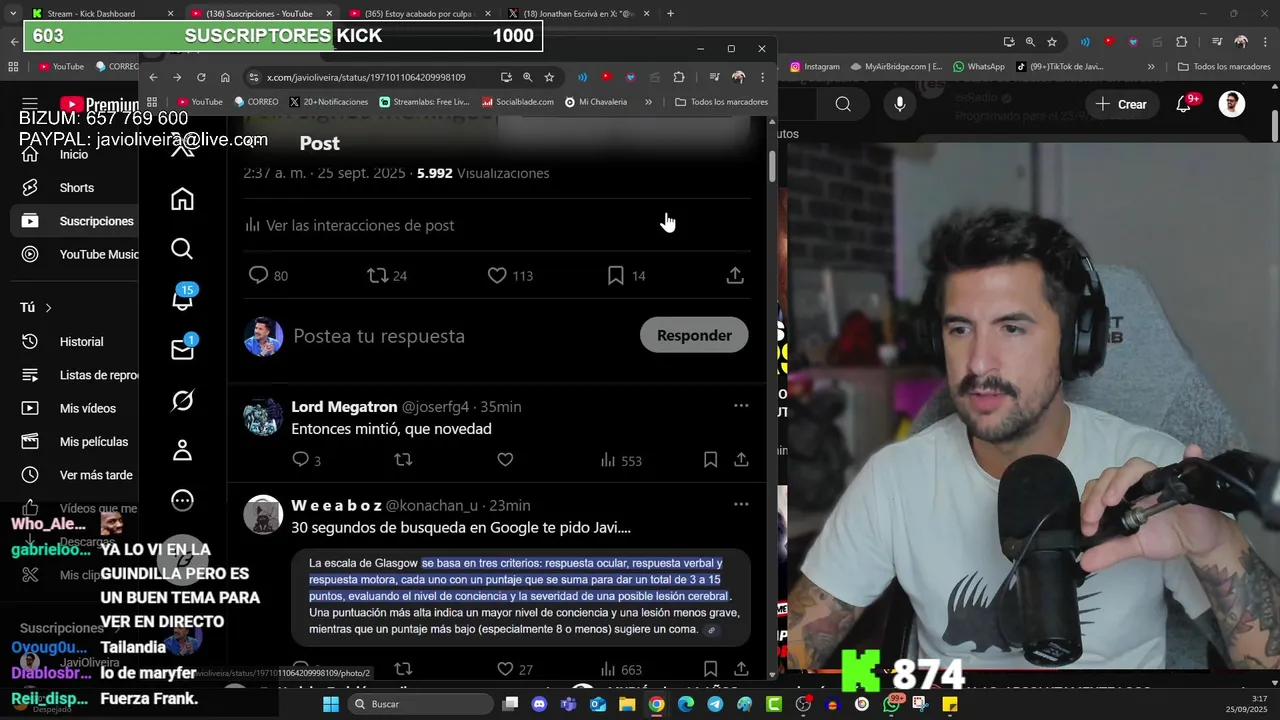Switch to Estoy acabado por culpa tab
The height and width of the screenshot is (720, 1280).
418,14
